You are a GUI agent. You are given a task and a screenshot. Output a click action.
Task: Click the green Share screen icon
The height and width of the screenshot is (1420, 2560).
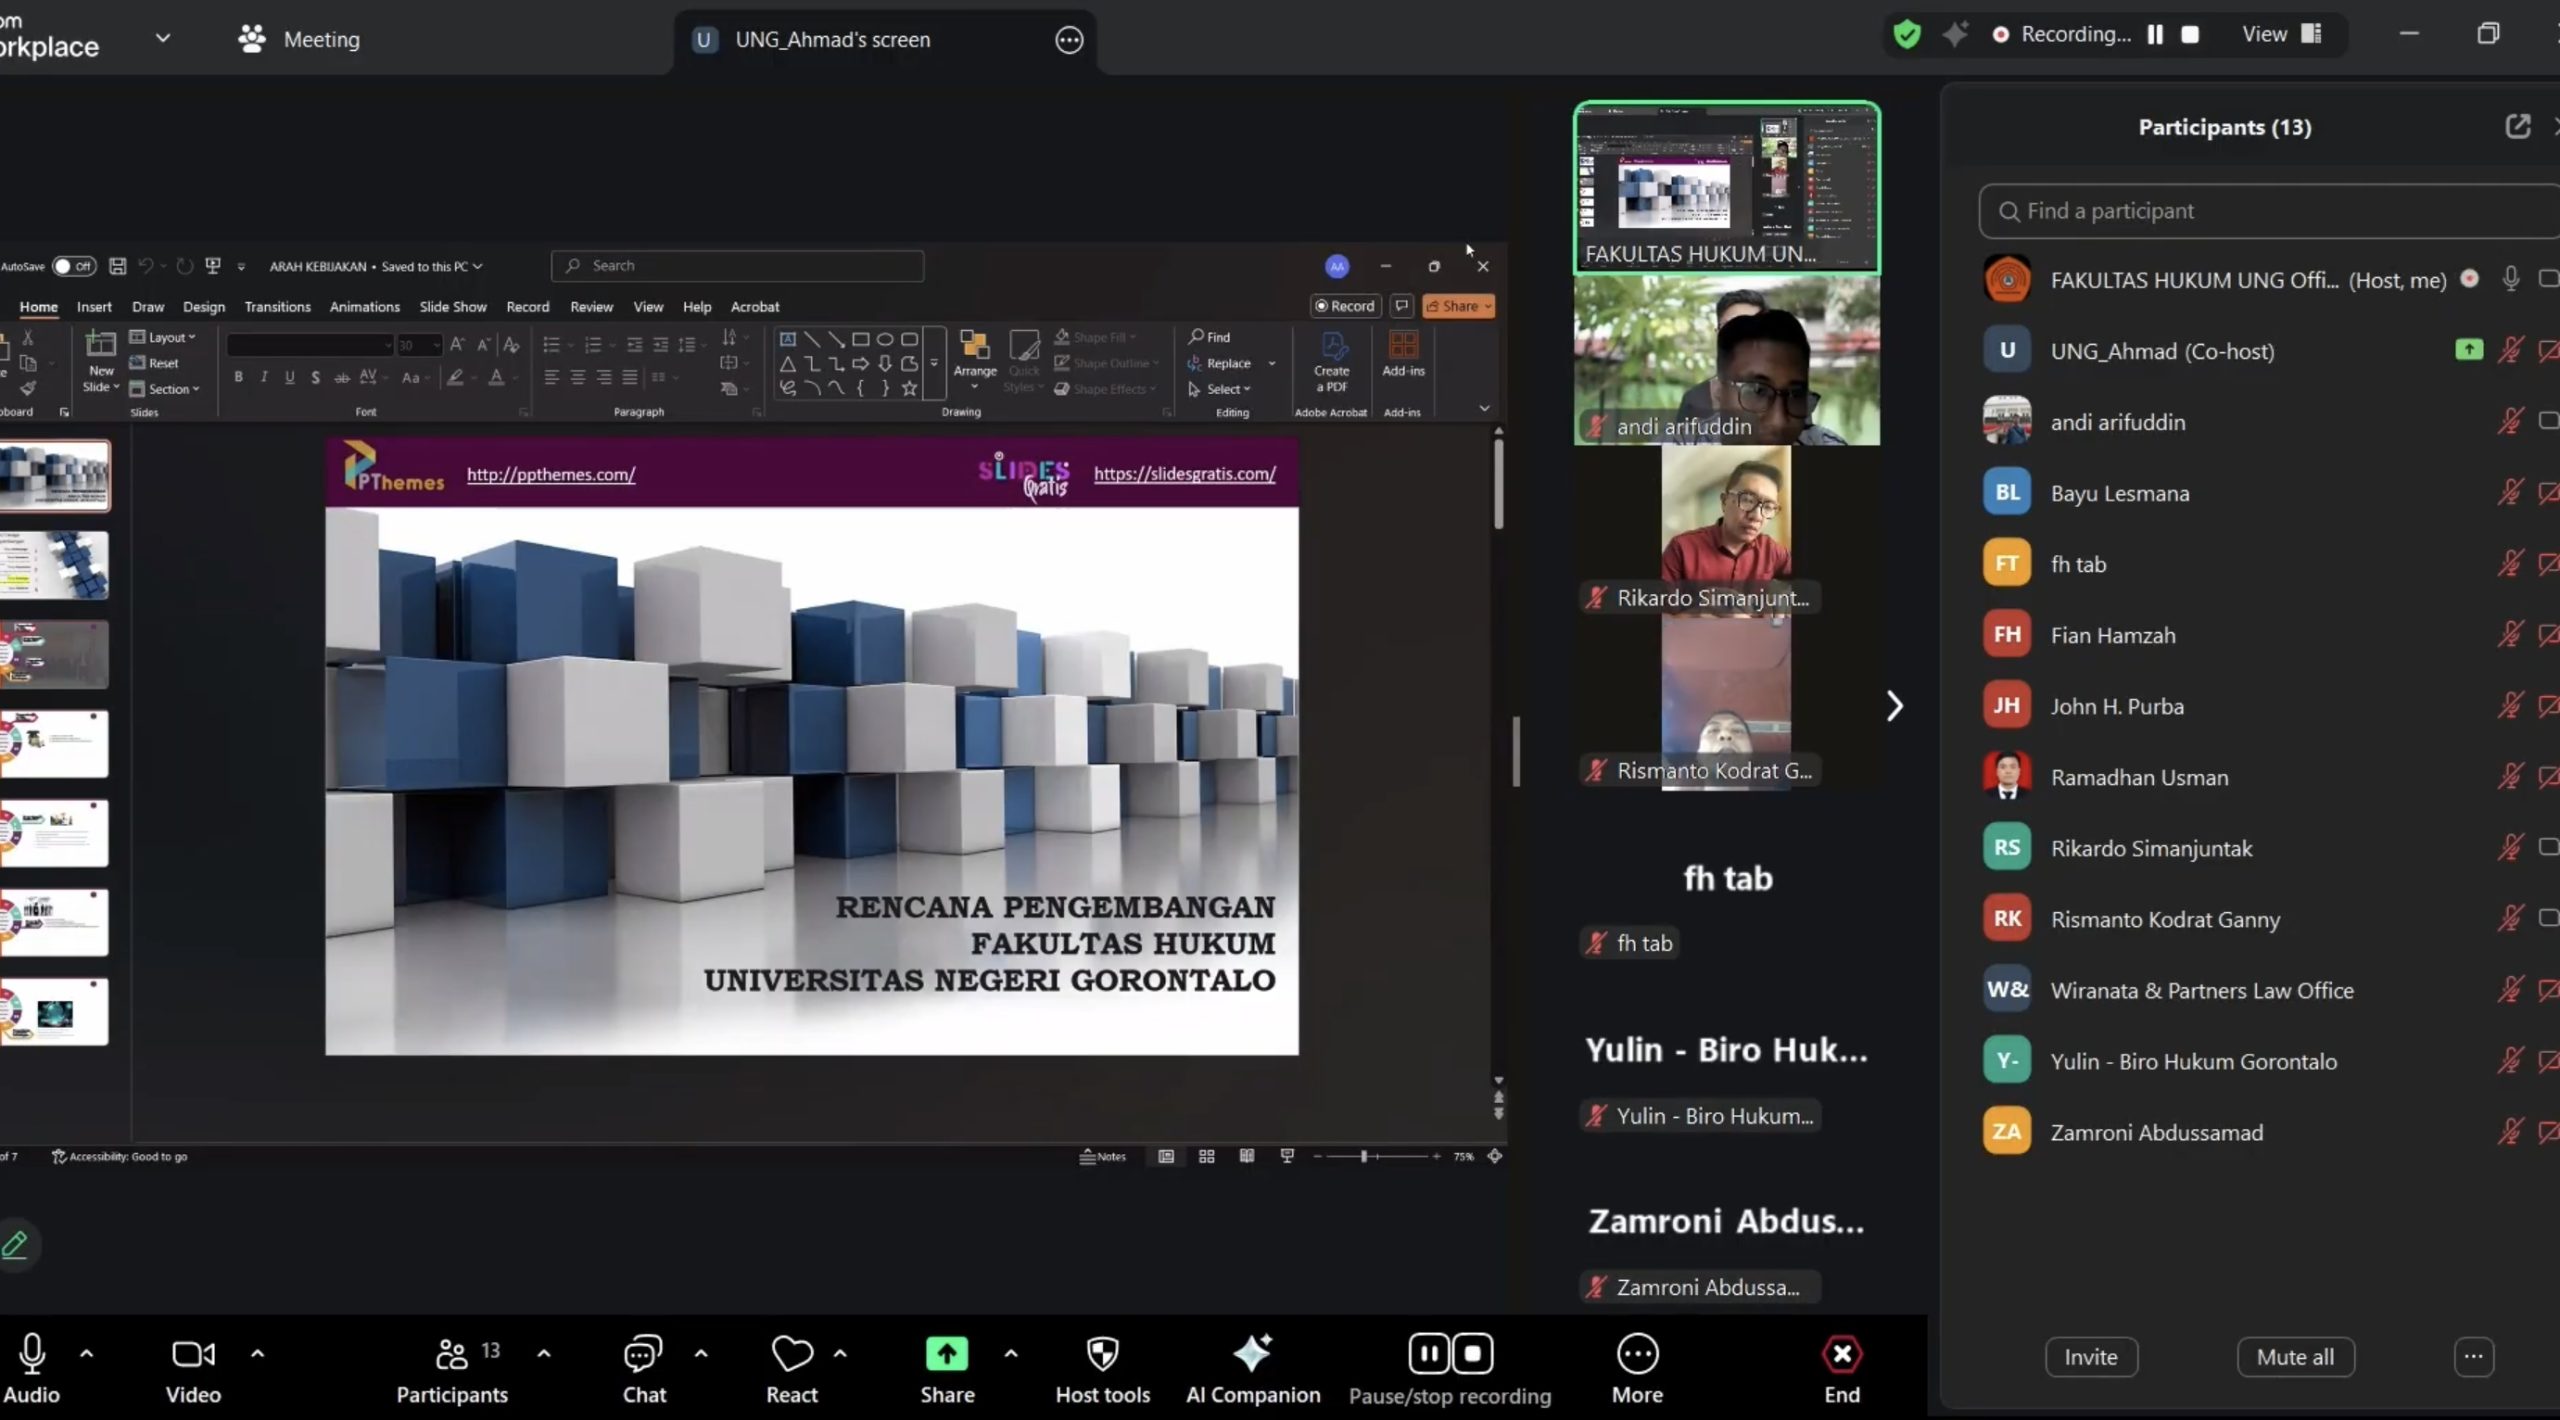point(946,1355)
